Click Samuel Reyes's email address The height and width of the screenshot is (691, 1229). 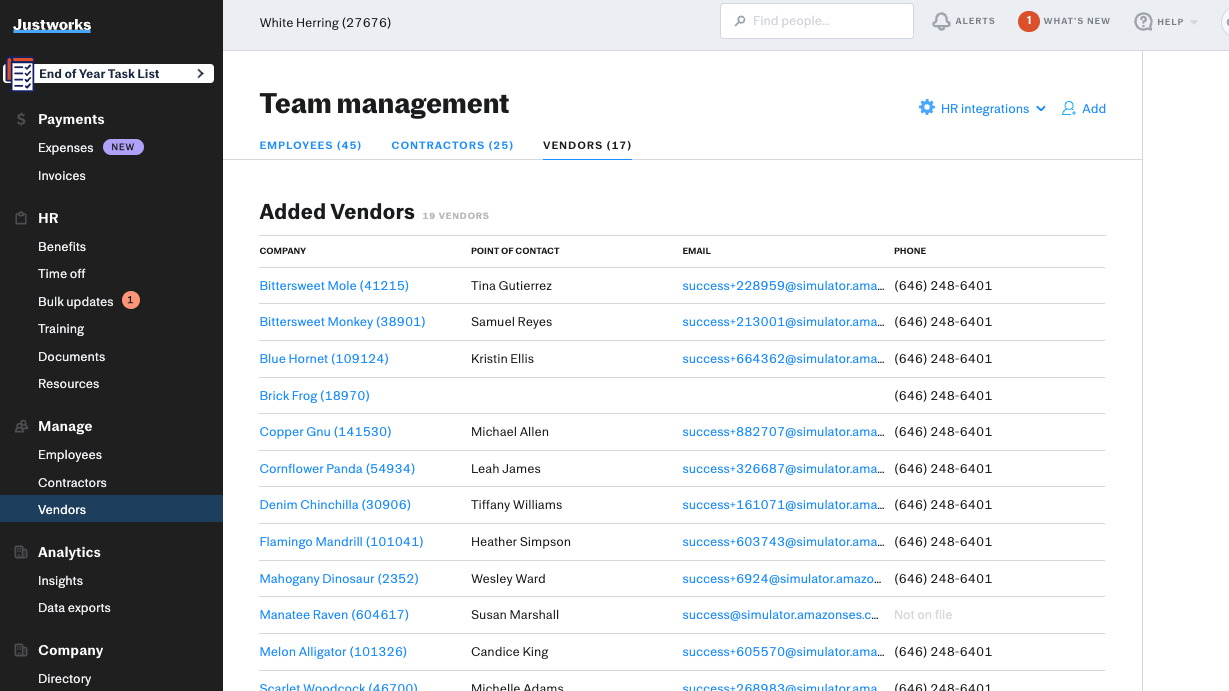[783, 322]
